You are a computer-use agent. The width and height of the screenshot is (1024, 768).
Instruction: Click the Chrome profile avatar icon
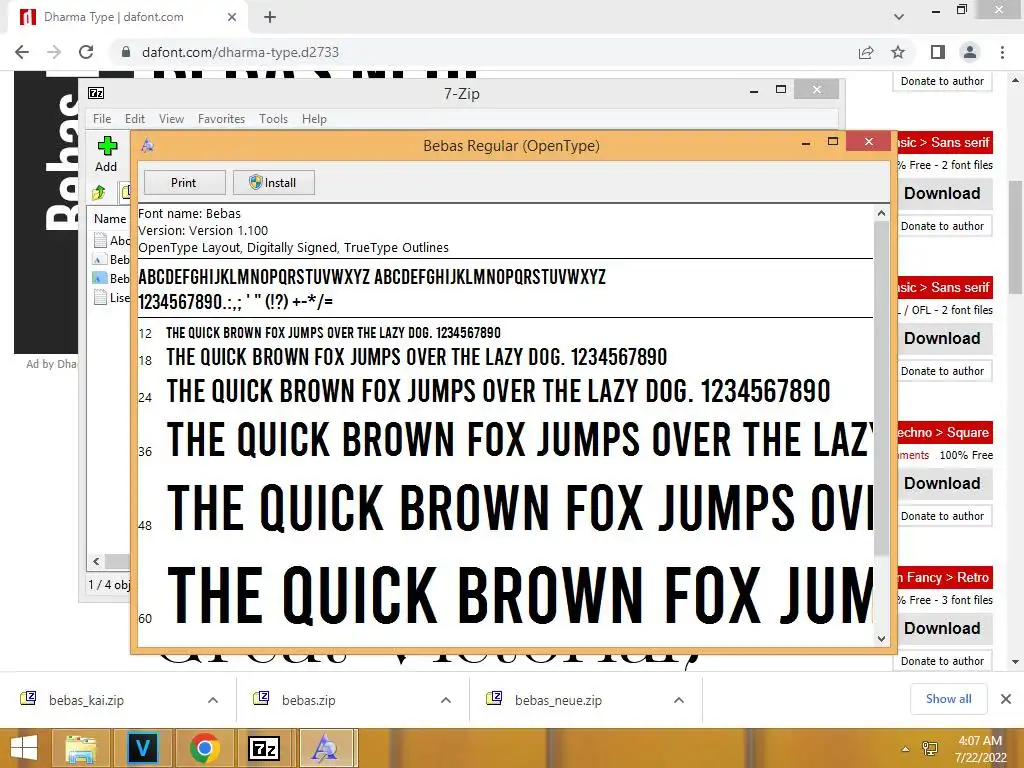point(970,52)
